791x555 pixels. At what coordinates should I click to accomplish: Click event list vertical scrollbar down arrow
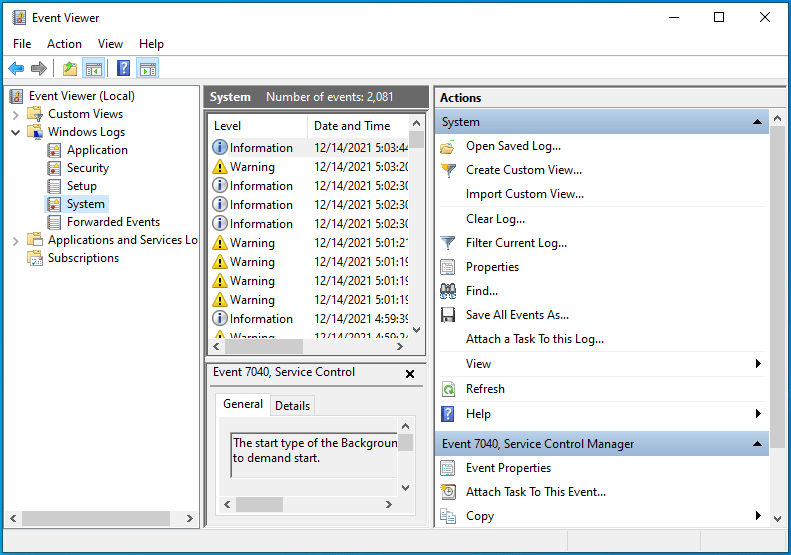416,330
